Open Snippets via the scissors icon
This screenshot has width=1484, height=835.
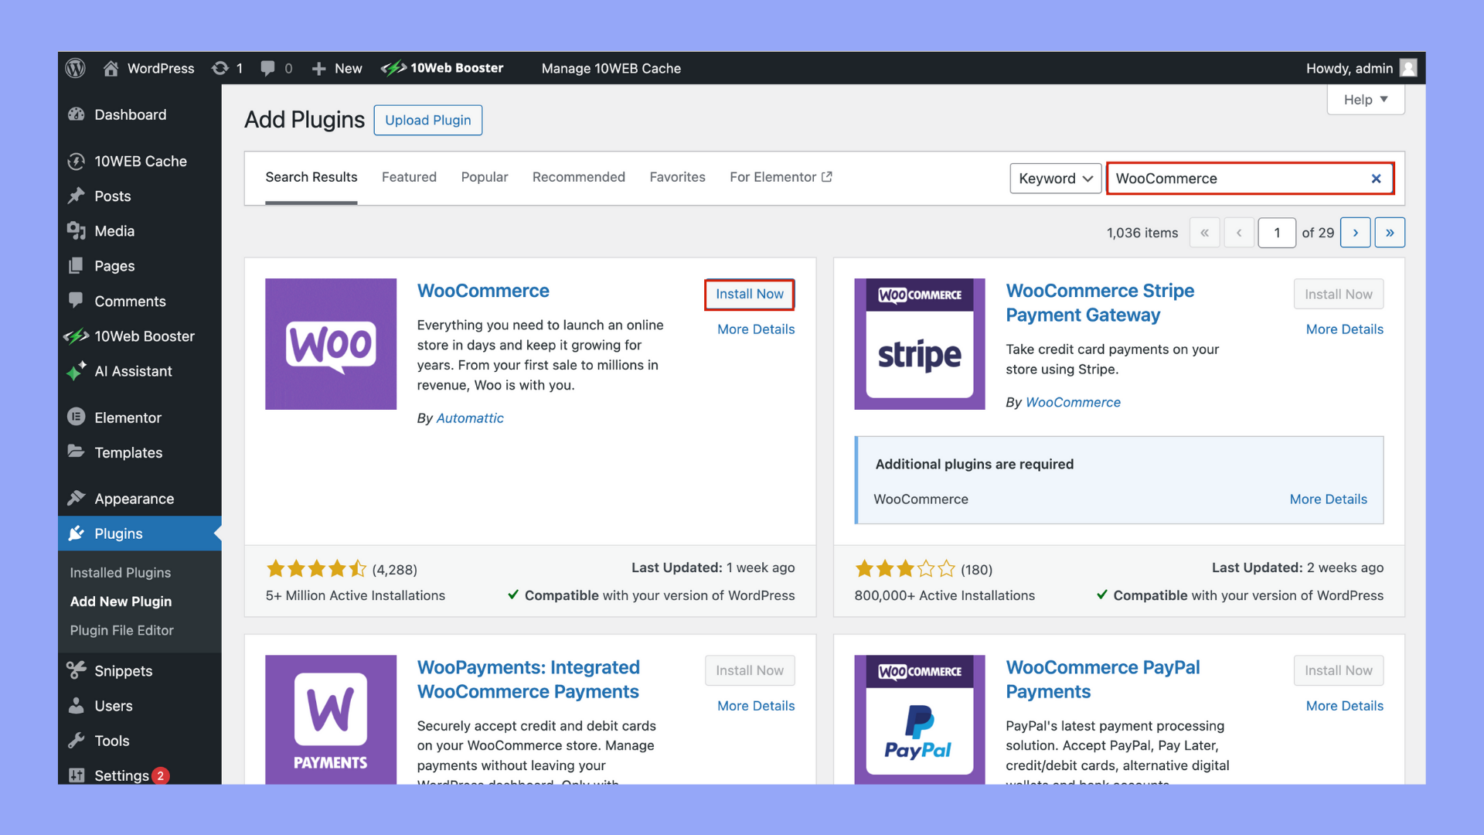coord(123,671)
